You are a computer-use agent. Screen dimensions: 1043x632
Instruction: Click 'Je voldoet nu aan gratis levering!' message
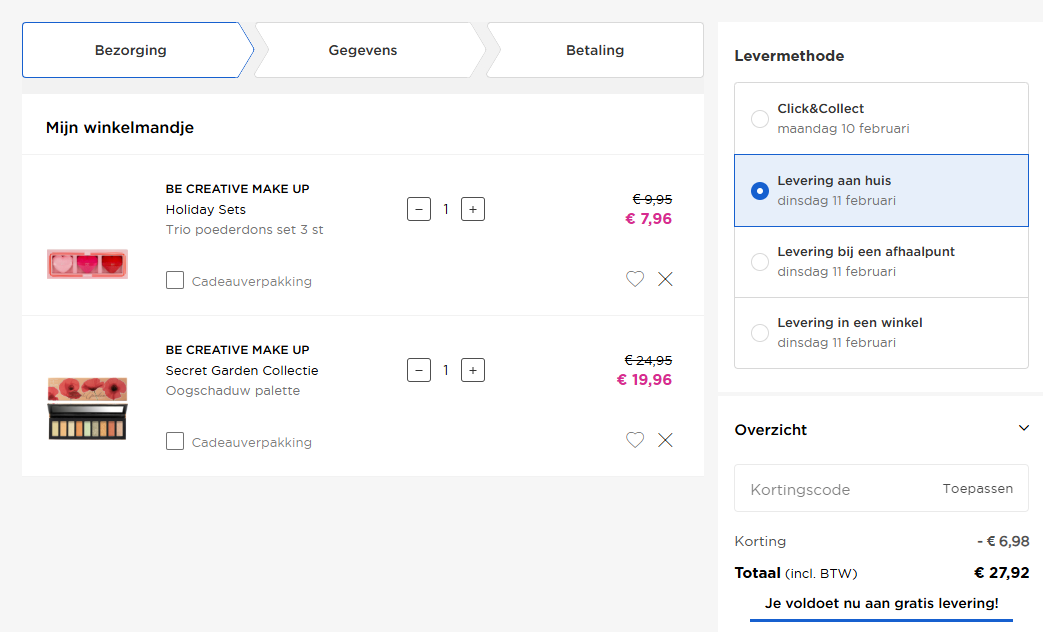[x=881, y=603]
